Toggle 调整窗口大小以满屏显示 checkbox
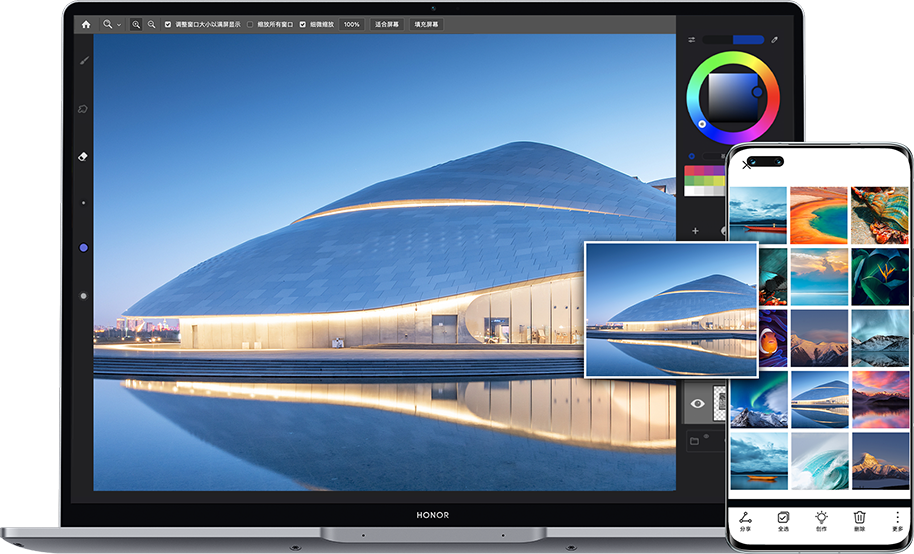The height and width of the screenshot is (554, 914). [x=168, y=24]
